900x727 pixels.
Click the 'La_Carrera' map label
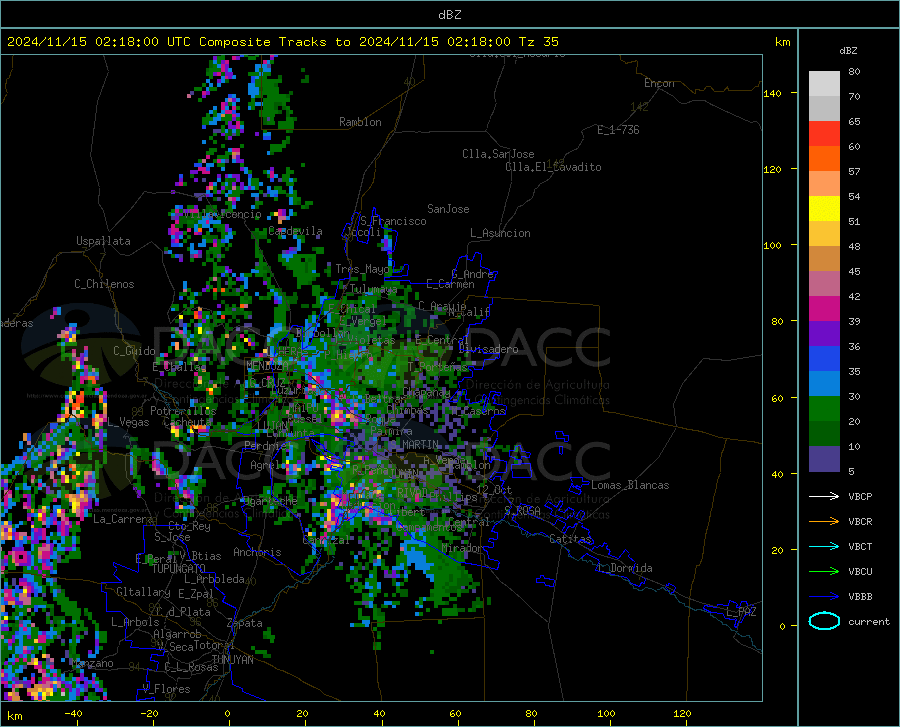click(x=123, y=519)
